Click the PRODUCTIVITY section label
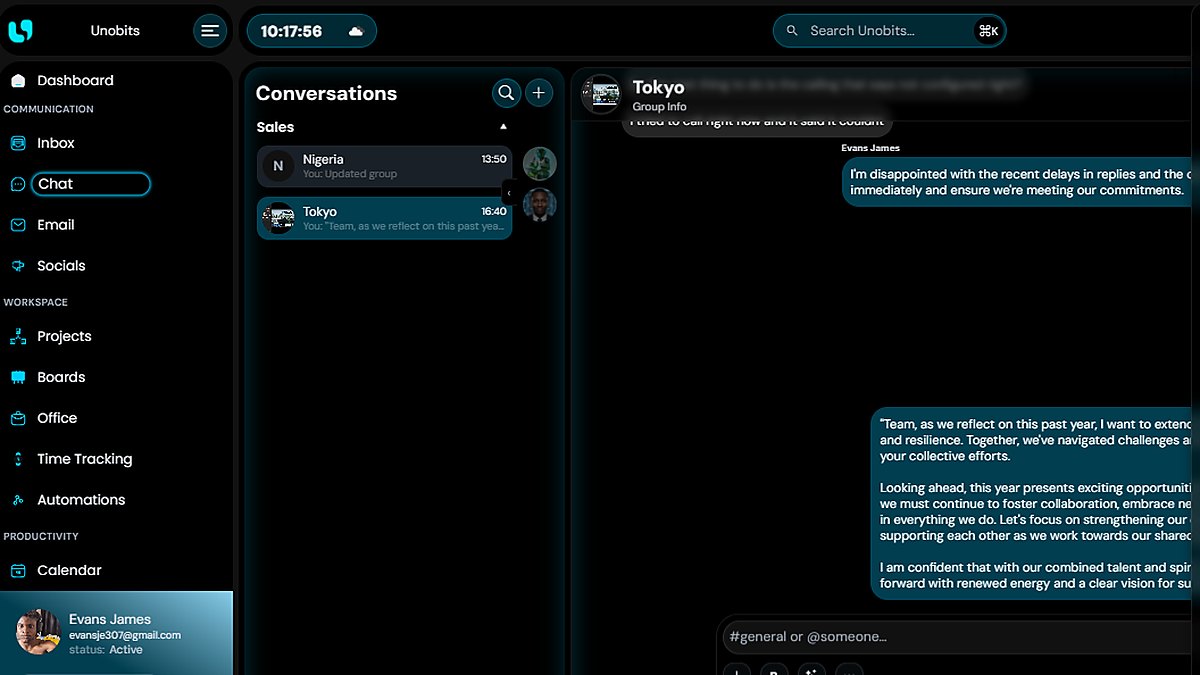This screenshot has width=1200, height=675. coord(41,536)
